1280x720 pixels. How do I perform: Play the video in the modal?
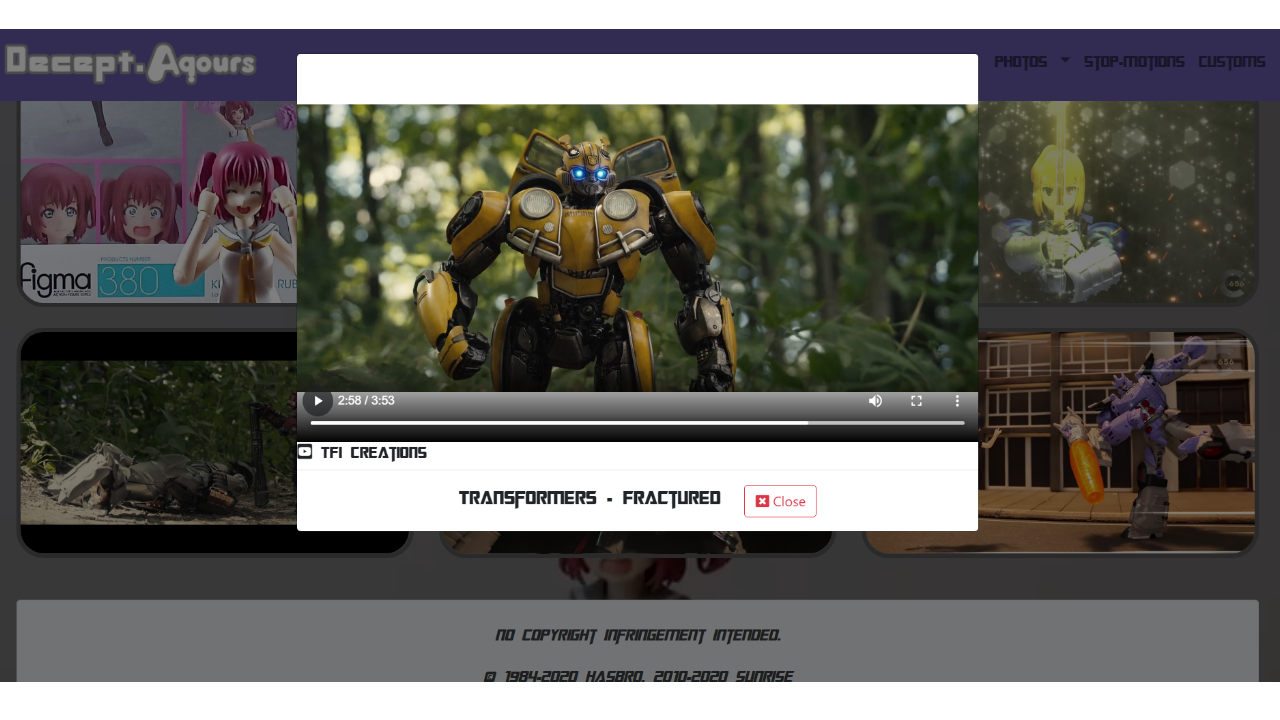(318, 401)
